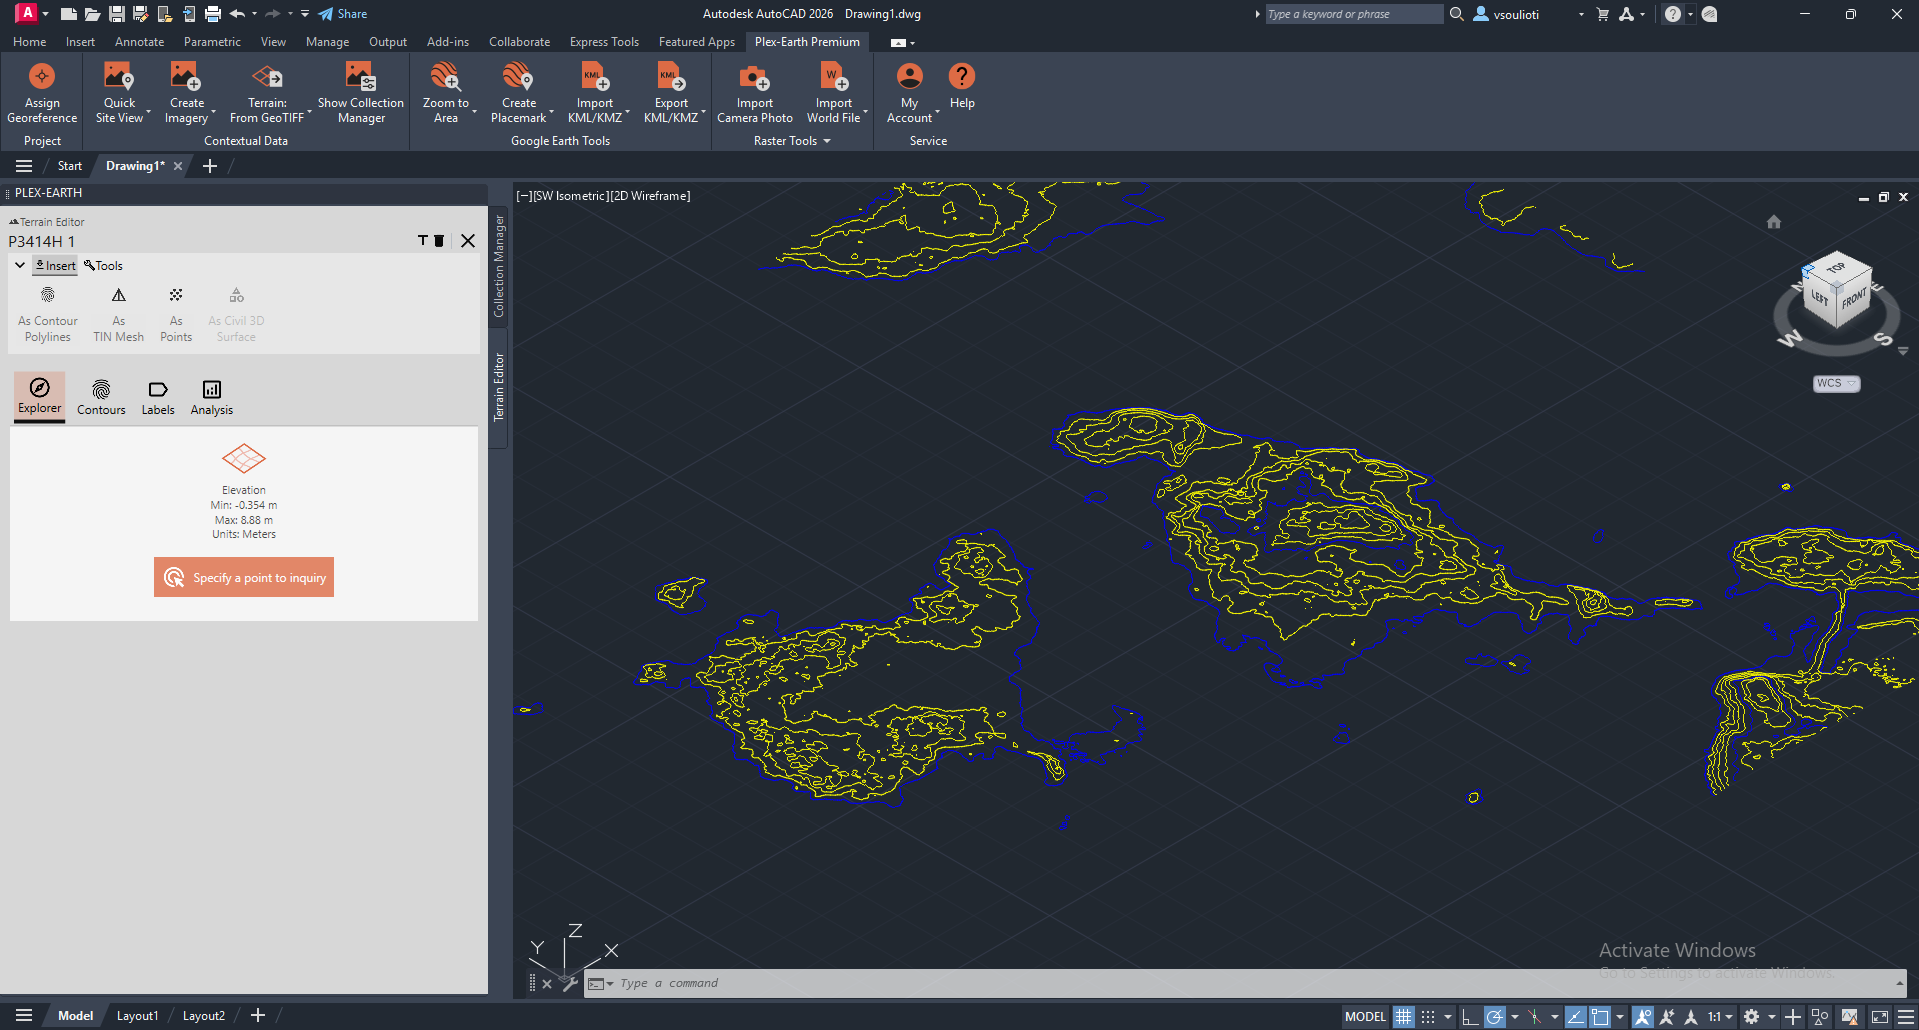Screen dimensions: 1919x1030
Task: Insert terrain As TIN Mesh
Action: (x=119, y=315)
